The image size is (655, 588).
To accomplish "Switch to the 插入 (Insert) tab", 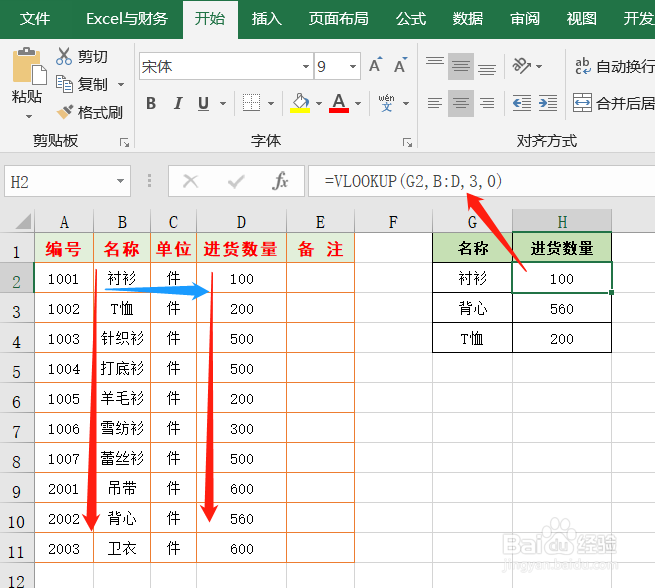I will point(266,18).
